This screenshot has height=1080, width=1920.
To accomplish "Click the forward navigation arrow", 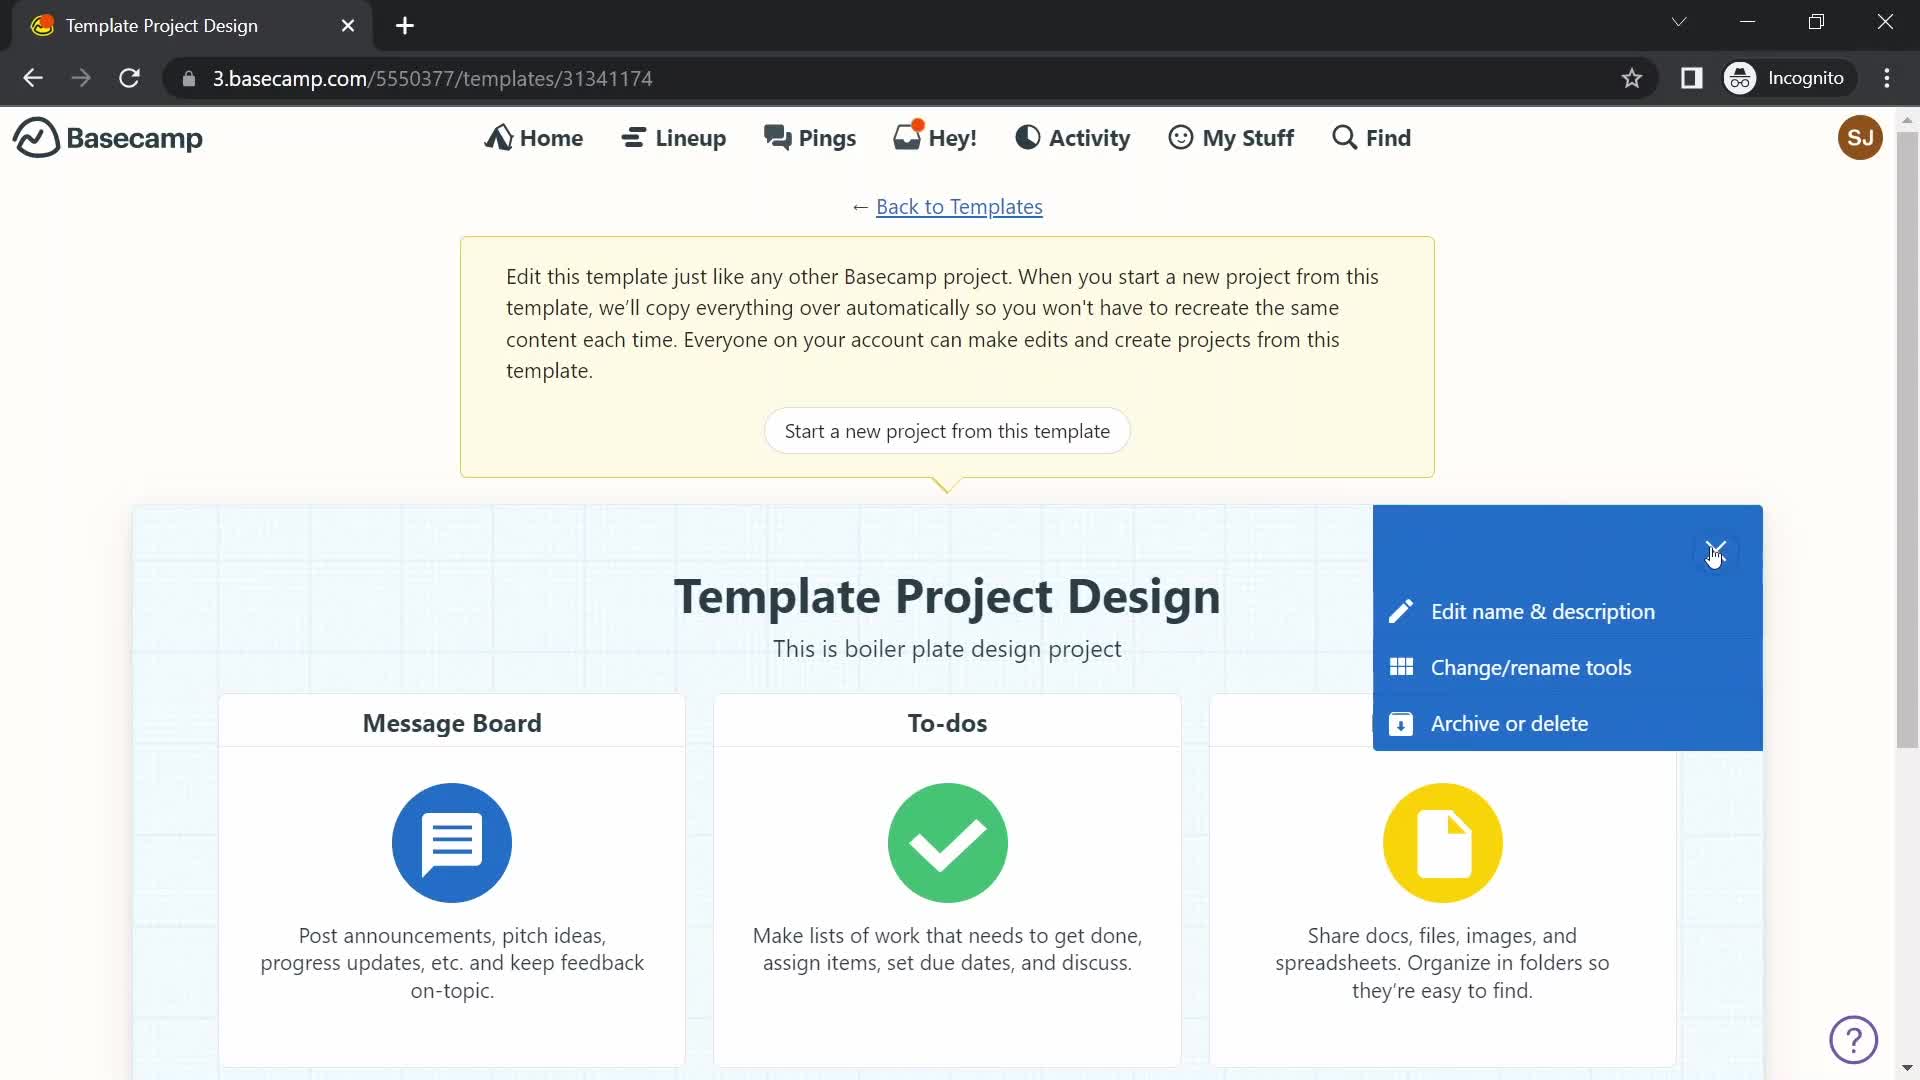I will click(x=81, y=78).
